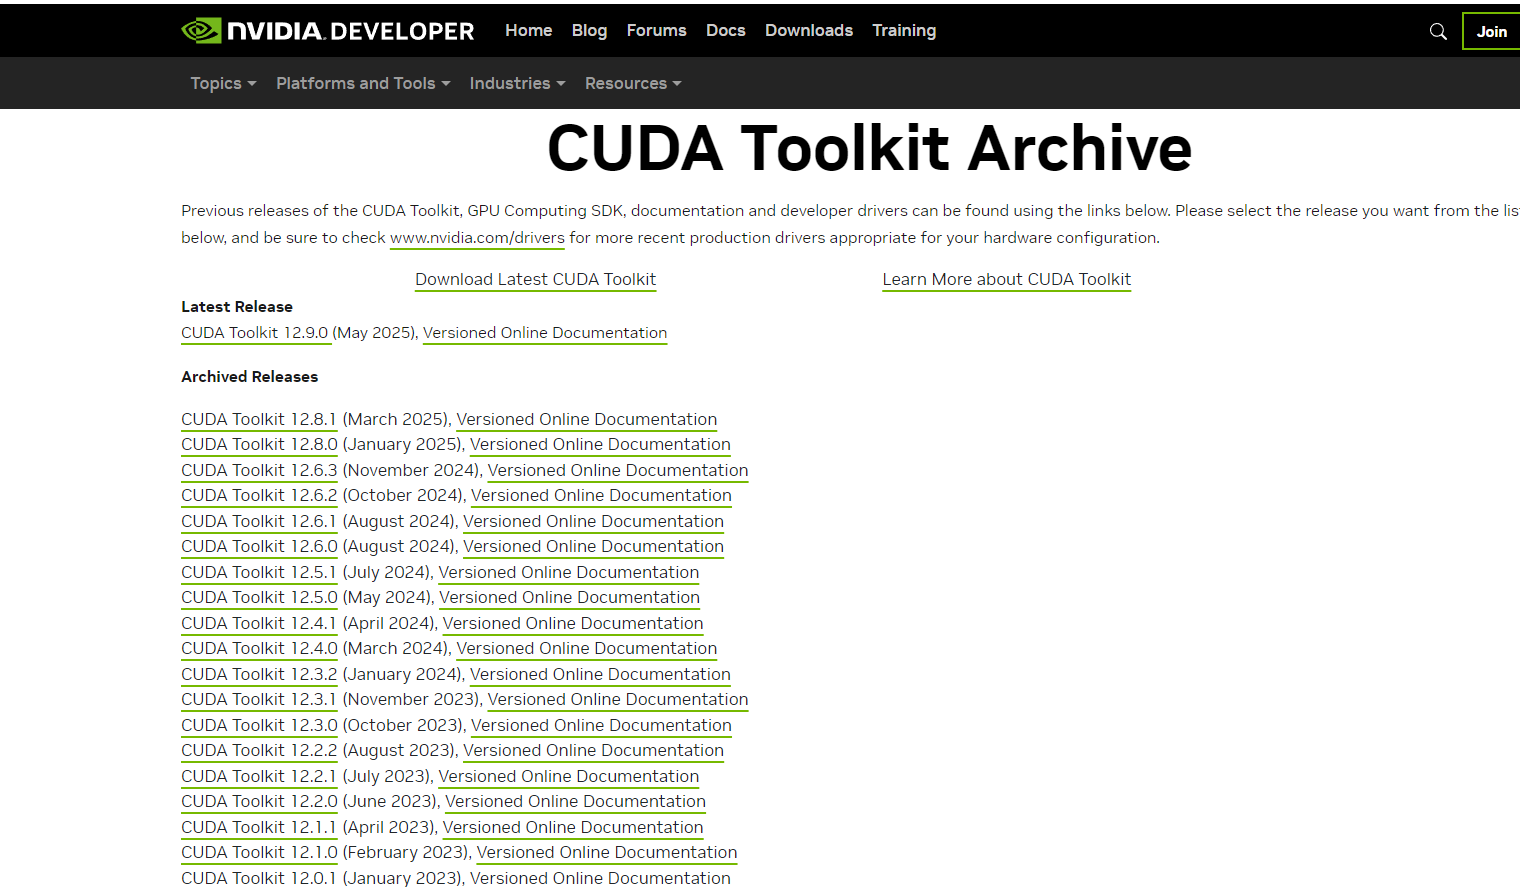The height and width of the screenshot is (887, 1520).
Task: Open documentation for 12.2.2 August 2023
Action: coord(593,750)
